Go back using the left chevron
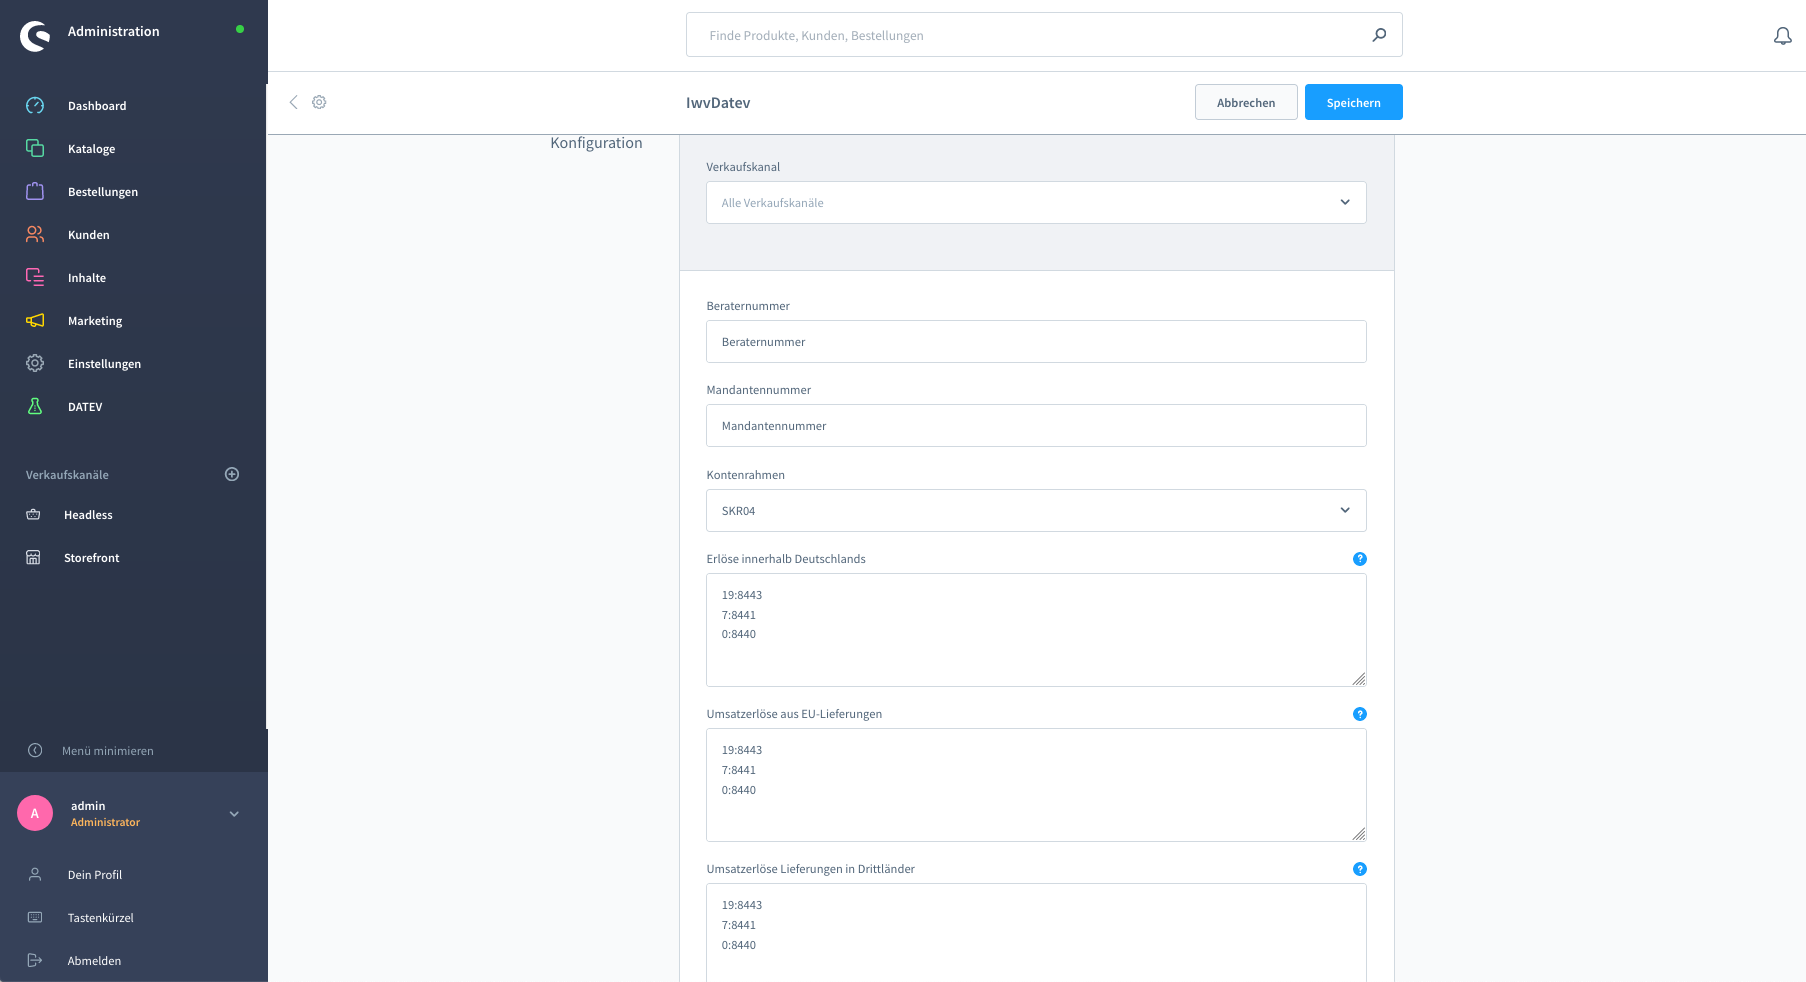Viewport: 1806px width, 982px height. (293, 102)
